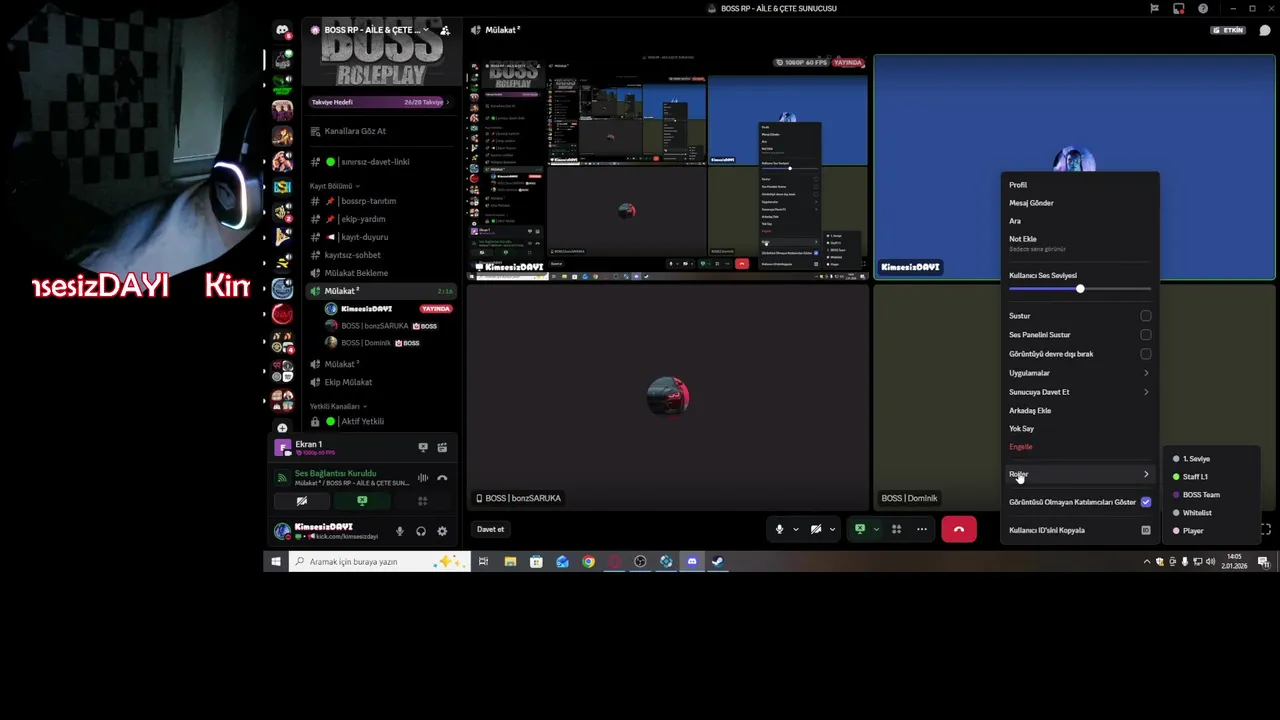
Task: Open chat bubble icon at top right
Action: pos(1265,30)
